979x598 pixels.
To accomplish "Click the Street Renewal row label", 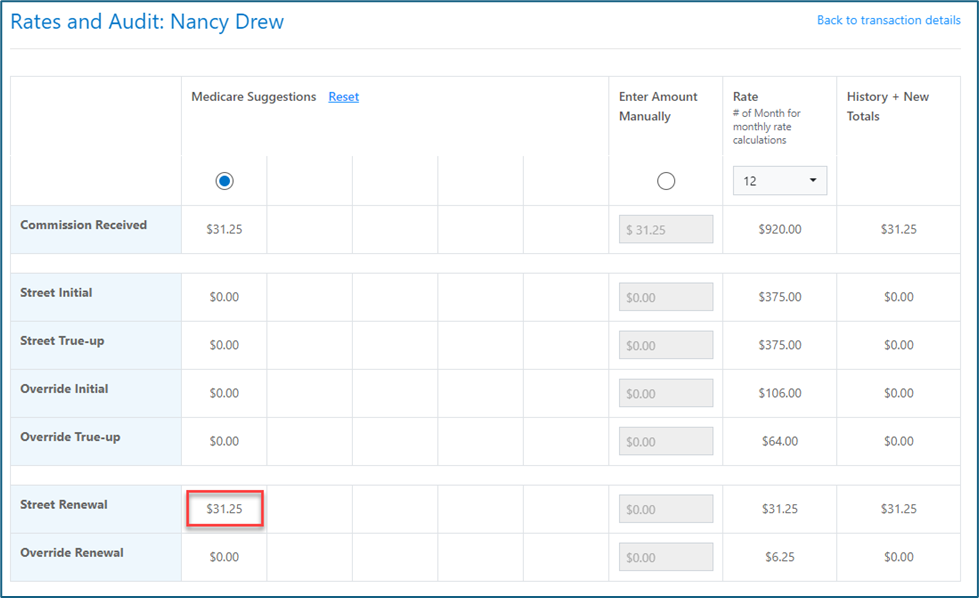I will point(64,505).
